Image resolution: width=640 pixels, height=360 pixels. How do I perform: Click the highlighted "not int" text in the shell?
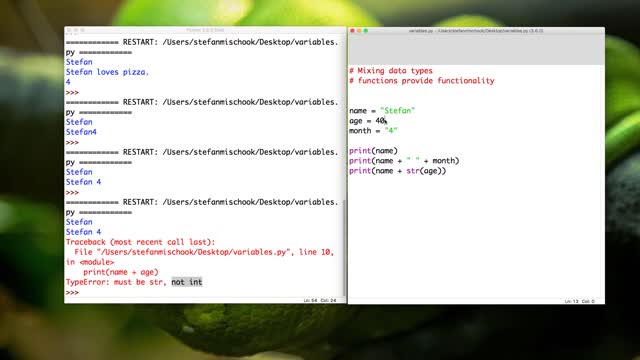(x=187, y=282)
